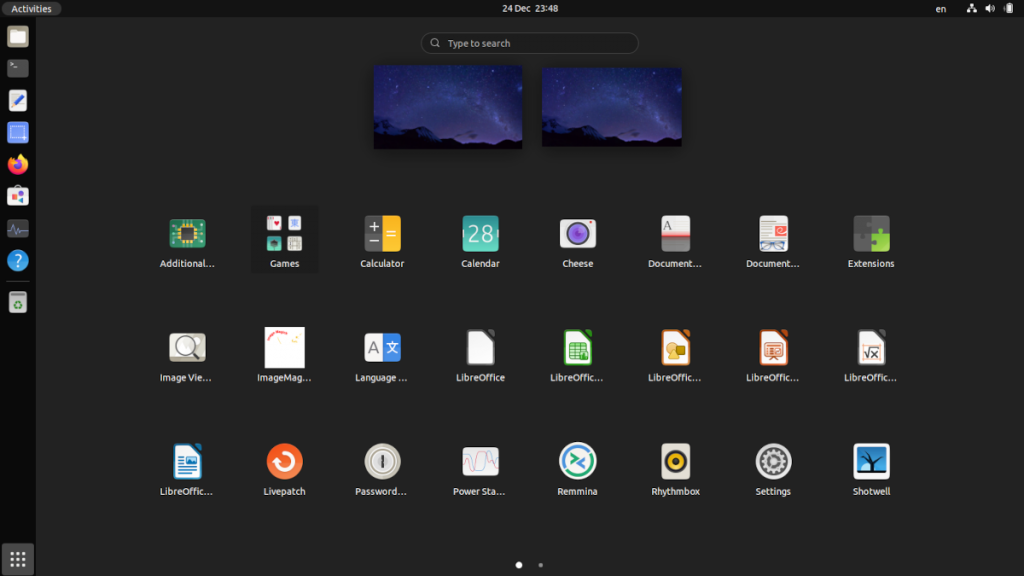Image resolution: width=1024 pixels, height=576 pixels.
Task: Launch the Cheese camera app
Action: point(577,232)
